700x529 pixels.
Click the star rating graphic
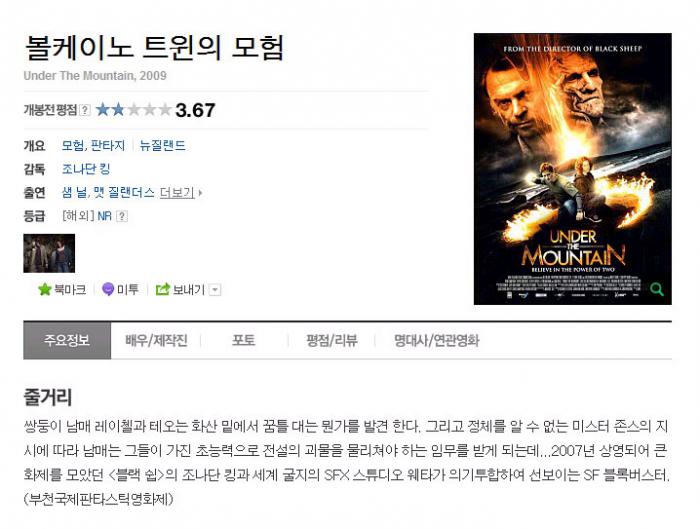[133, 109]
